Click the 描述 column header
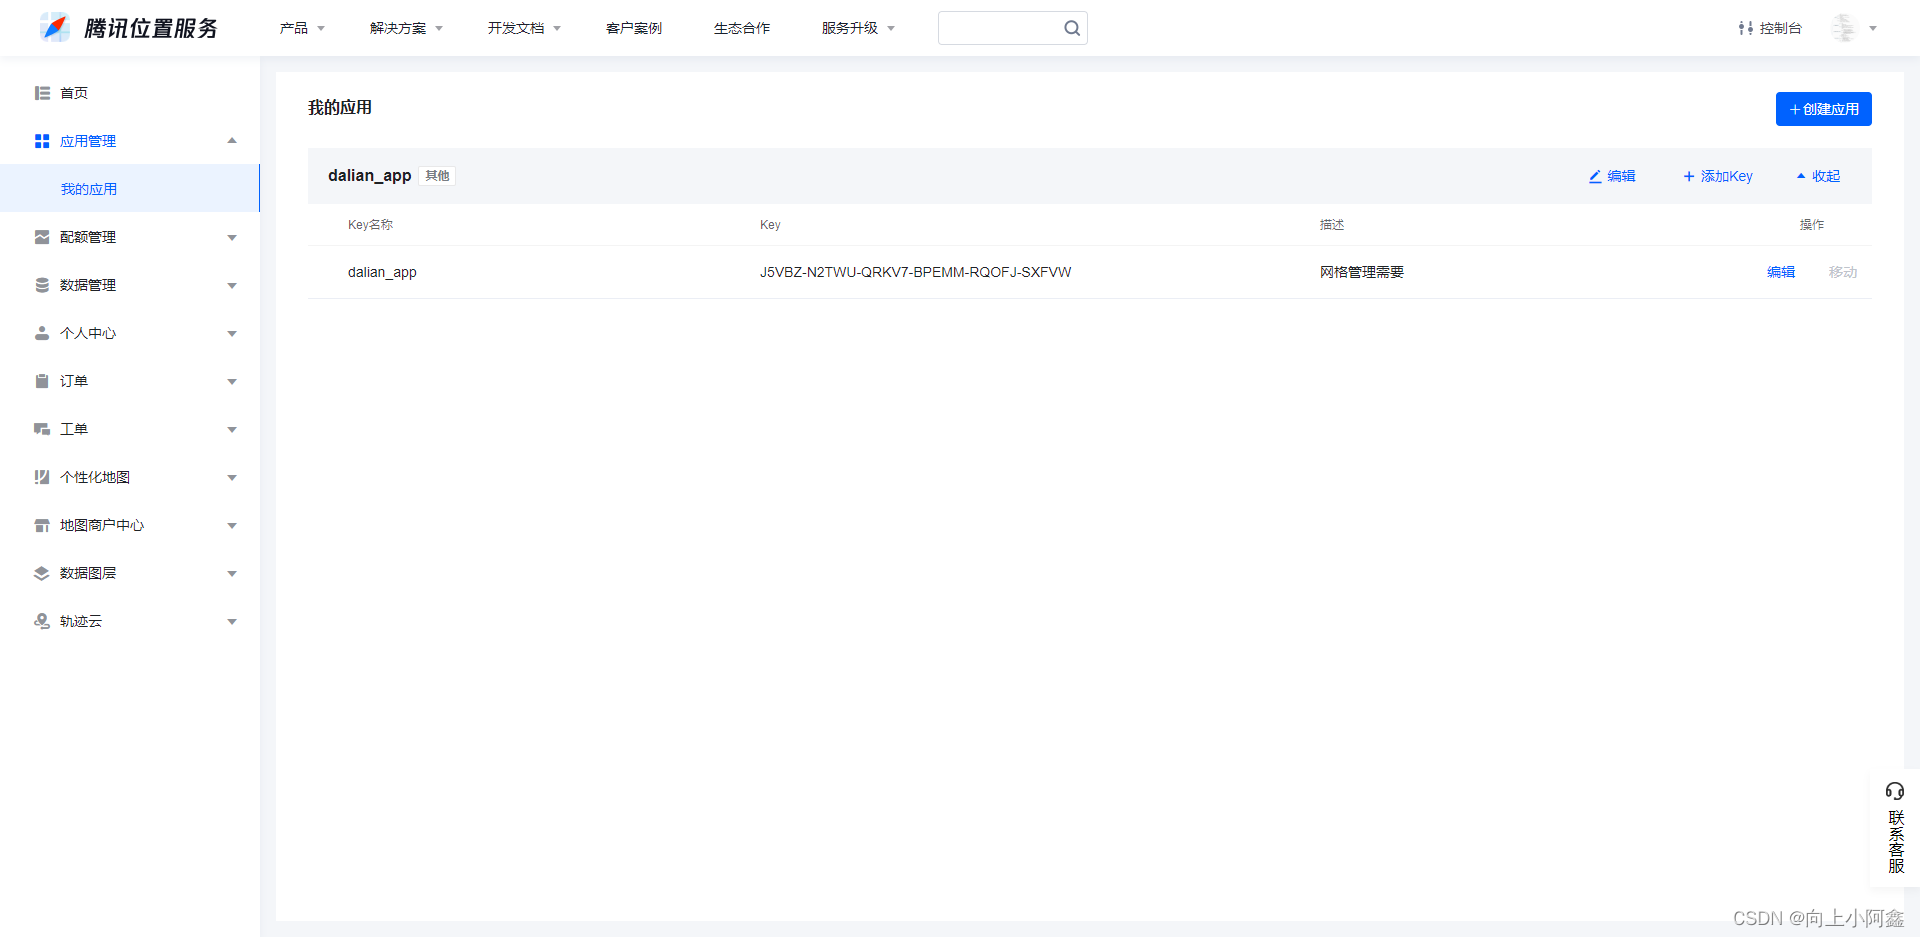Image resolution: width=1920 pixels, height=937 pixels. 1332,225
